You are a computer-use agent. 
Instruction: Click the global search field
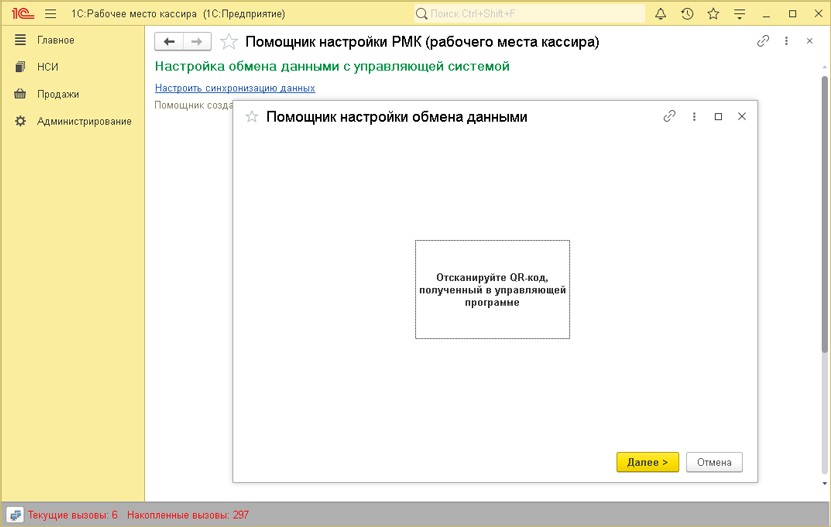click(529, 14)
